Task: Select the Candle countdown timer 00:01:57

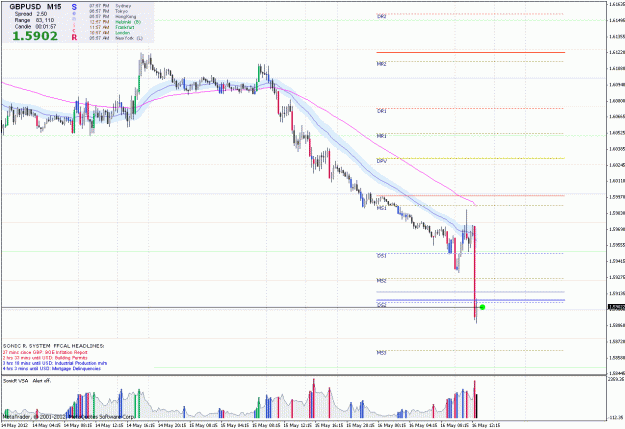Action: click(x=35, y=27)
